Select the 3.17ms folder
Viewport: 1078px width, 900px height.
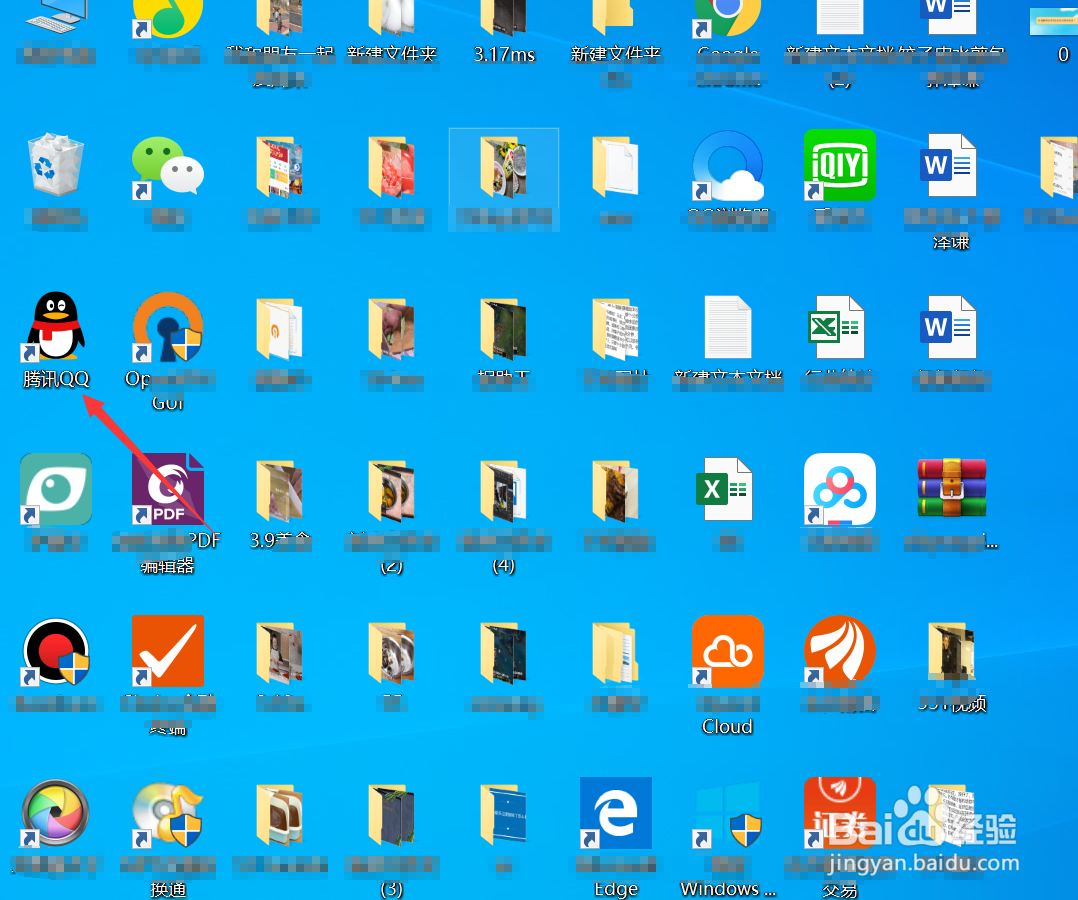[x=504, y=18]
